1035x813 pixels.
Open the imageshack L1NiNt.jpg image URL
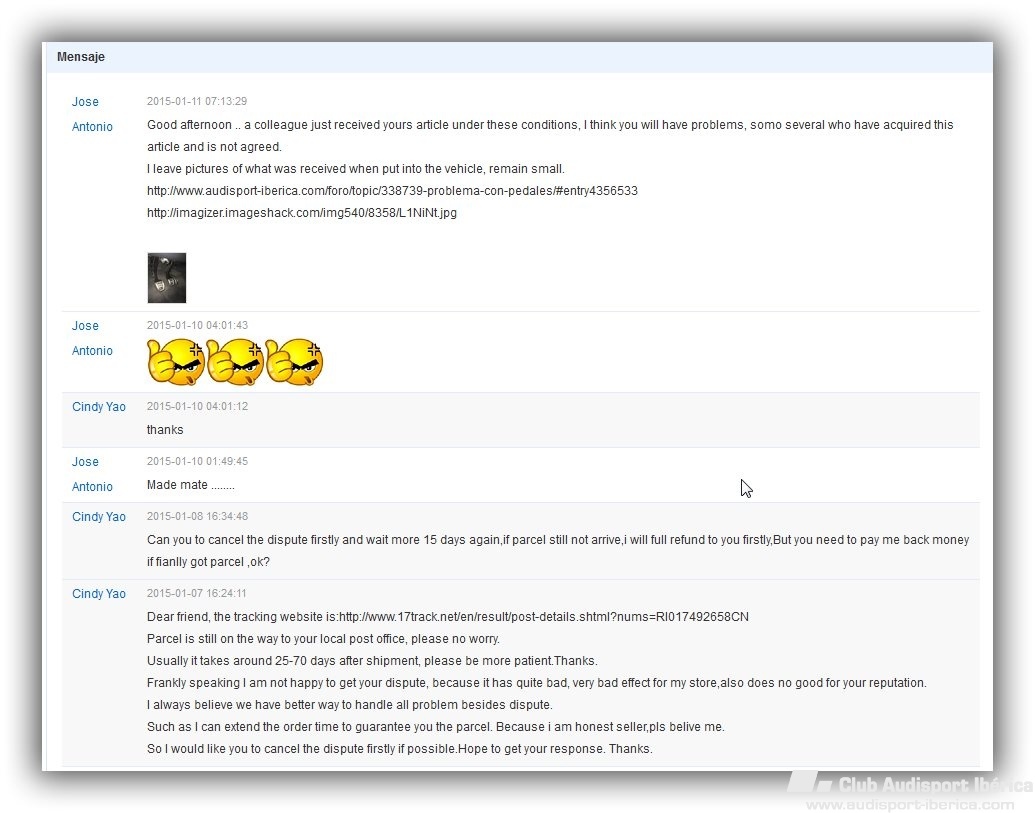click(301, 213)
